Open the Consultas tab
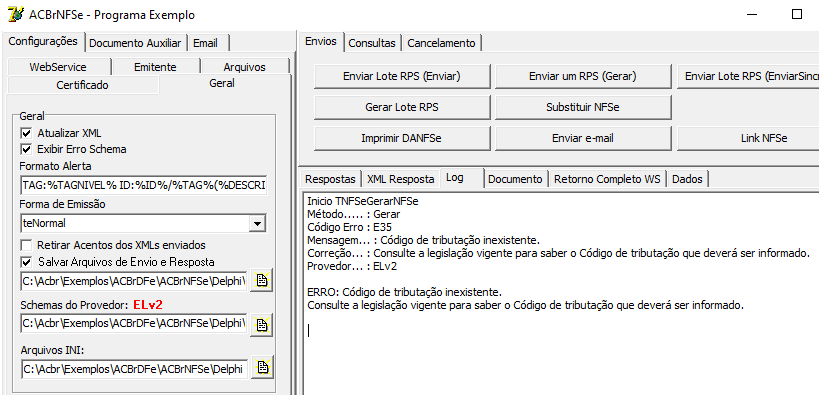Viewport: 819px width, 395px height. 372,43
